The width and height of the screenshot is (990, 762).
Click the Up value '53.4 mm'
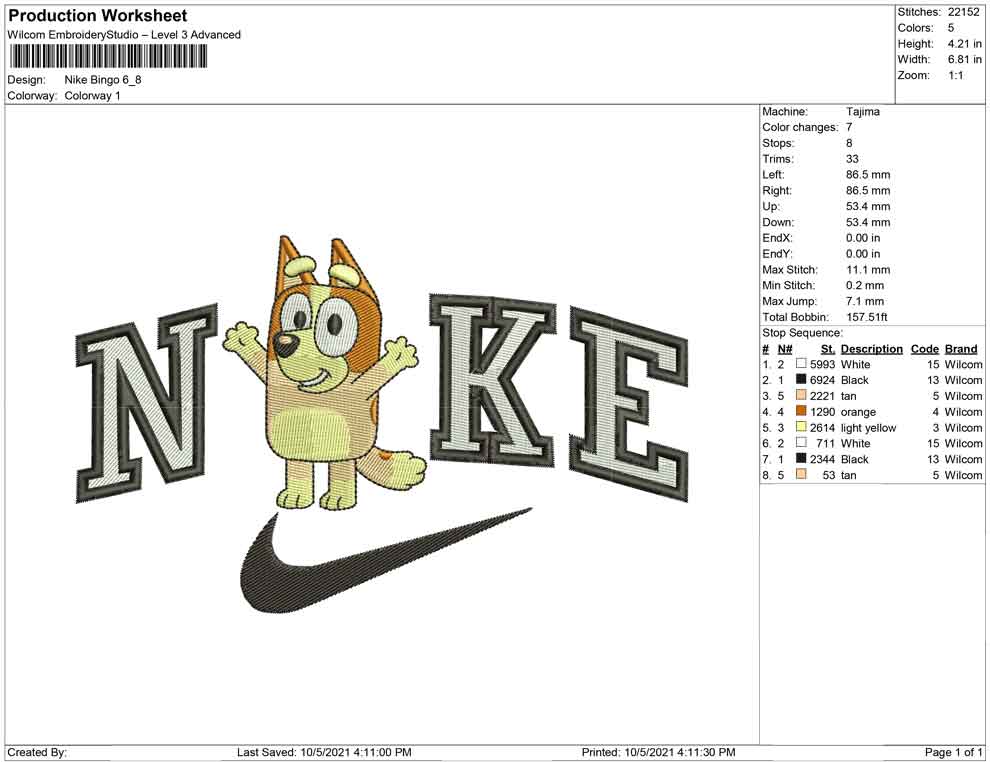pos(868,206)
